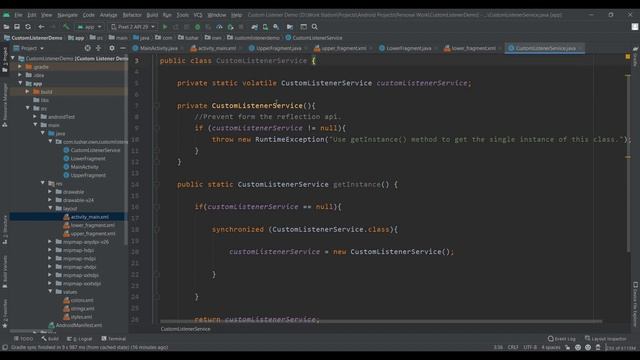Open the Terminal tool window
The width and height of the screenshot is (640, 360).
point(113,339)
